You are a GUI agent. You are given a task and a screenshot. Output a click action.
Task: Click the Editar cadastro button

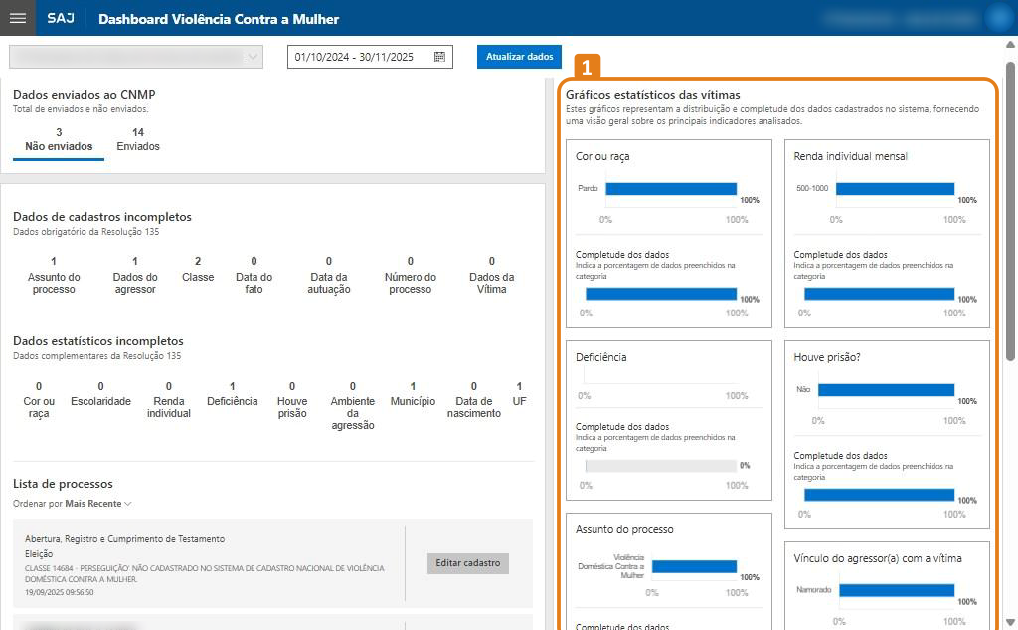click(x=468, y=563)
